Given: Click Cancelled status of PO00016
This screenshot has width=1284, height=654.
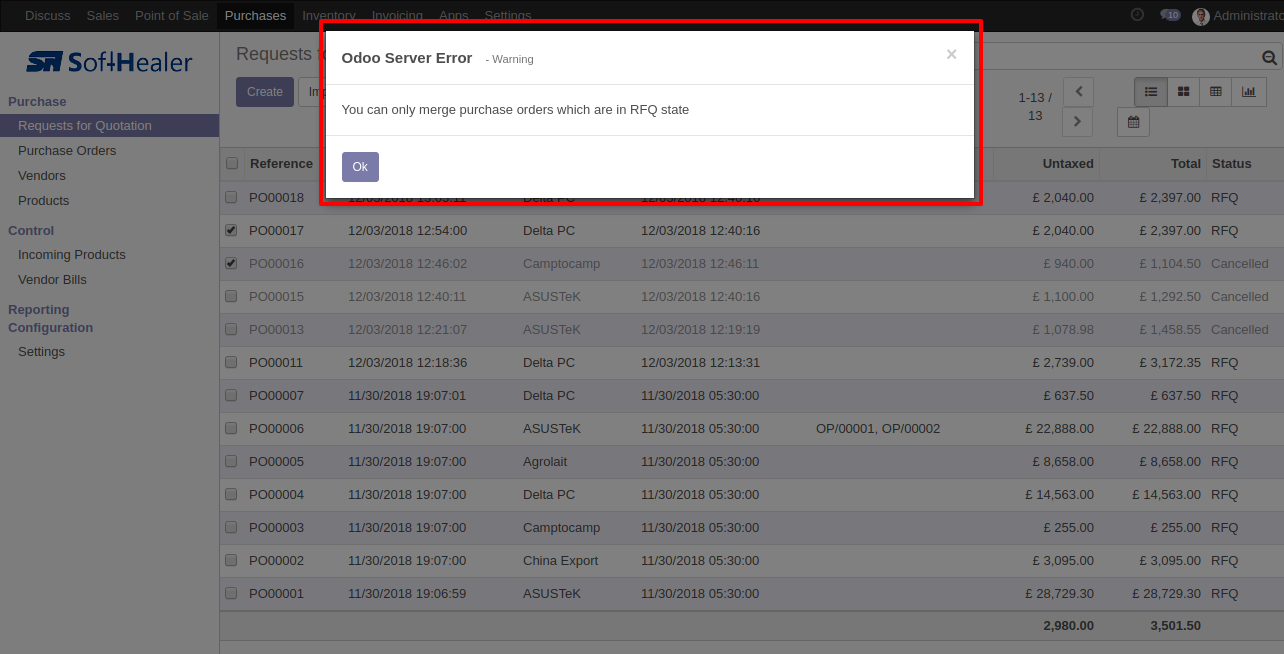Looking at the screenshot, I should pyautogui.click(x=1239, y=264).
